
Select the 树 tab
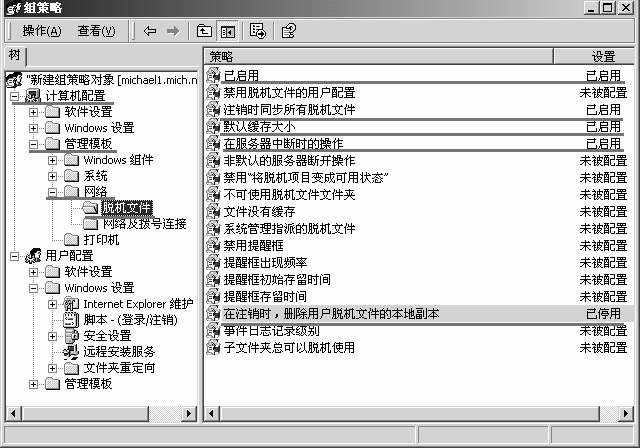tap(15, 55)
